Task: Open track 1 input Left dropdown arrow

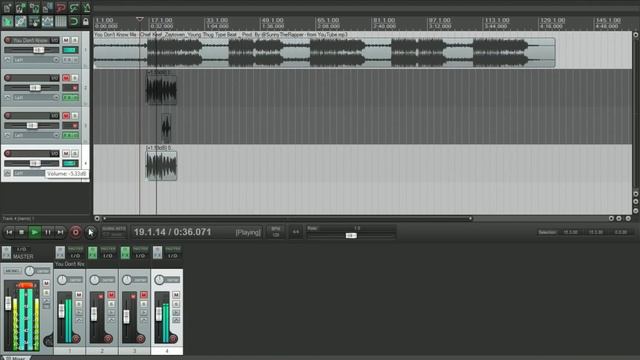Action: tap(56, 60)
